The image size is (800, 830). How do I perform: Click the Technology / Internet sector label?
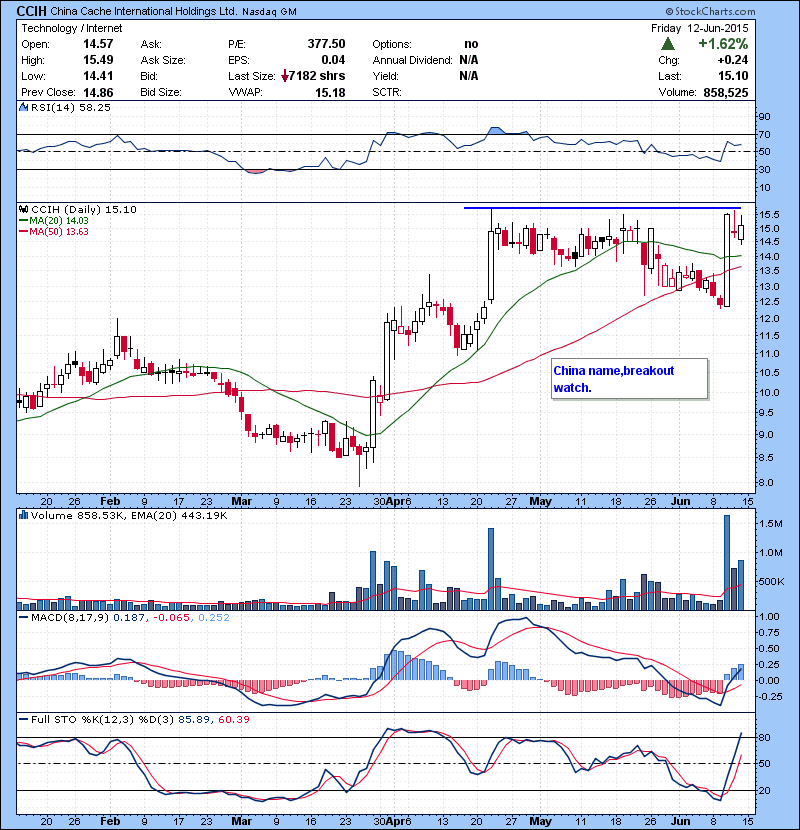[x=71, y=28]
